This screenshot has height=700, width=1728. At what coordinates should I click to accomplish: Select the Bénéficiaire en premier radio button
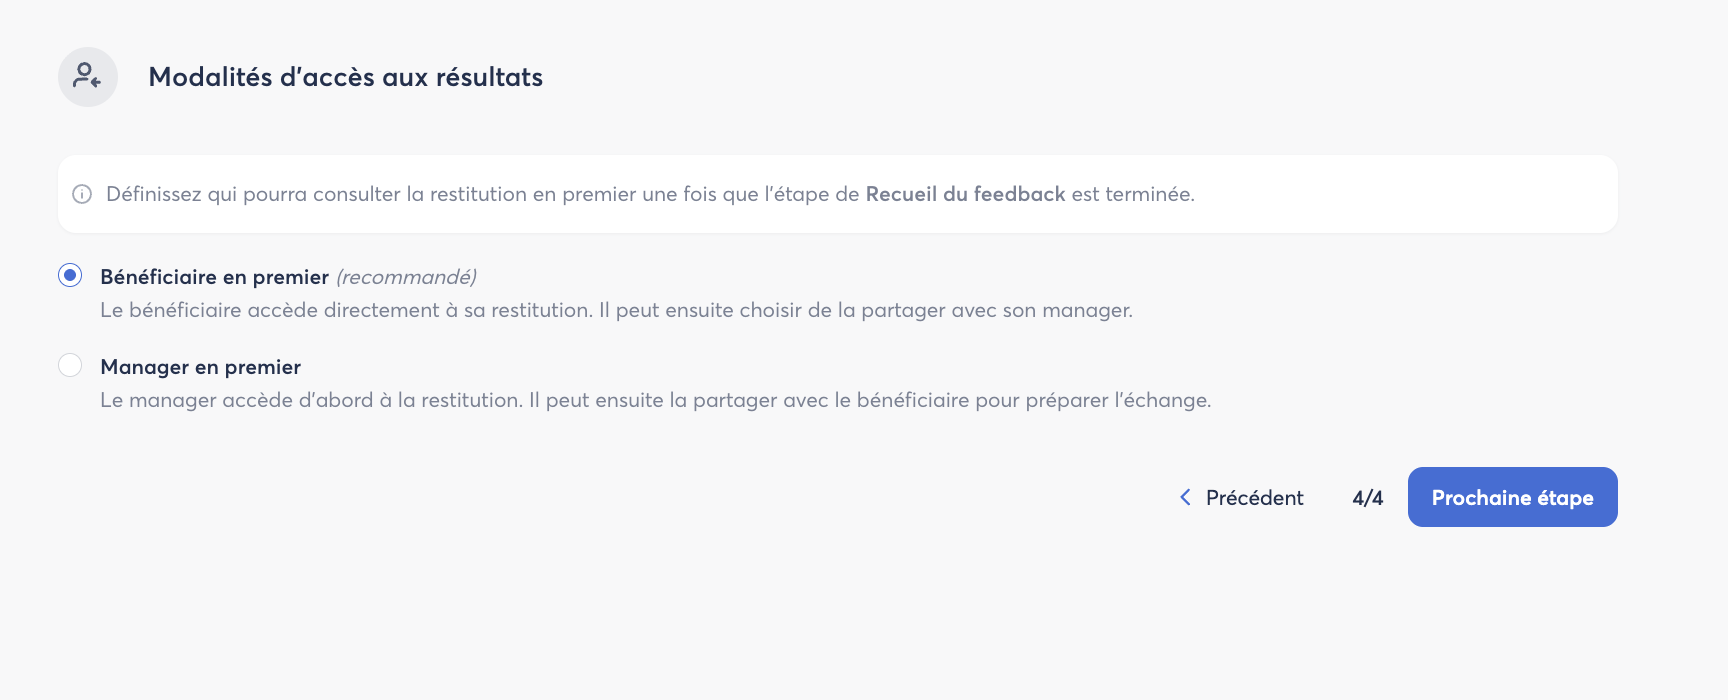pyautogui.click(x=70, y=275)
